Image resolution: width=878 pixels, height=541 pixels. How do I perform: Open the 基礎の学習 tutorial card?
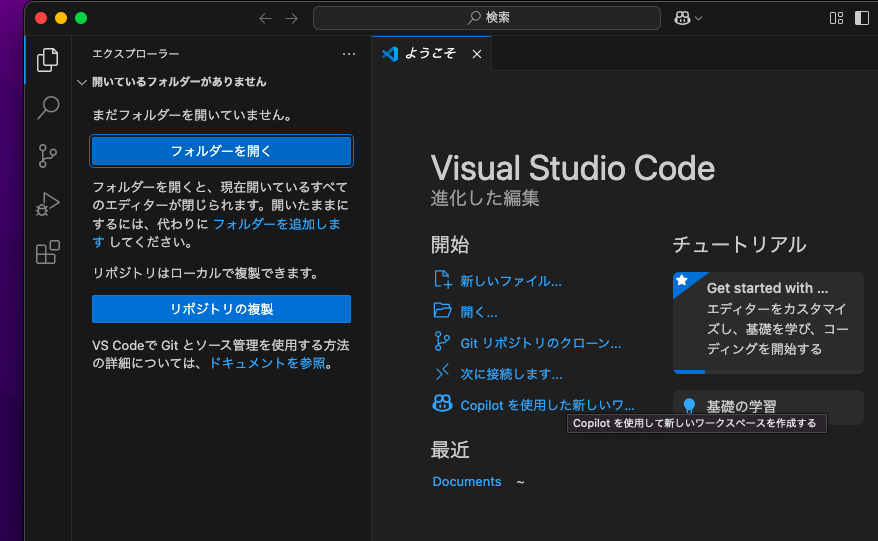[x=768, y=407]
